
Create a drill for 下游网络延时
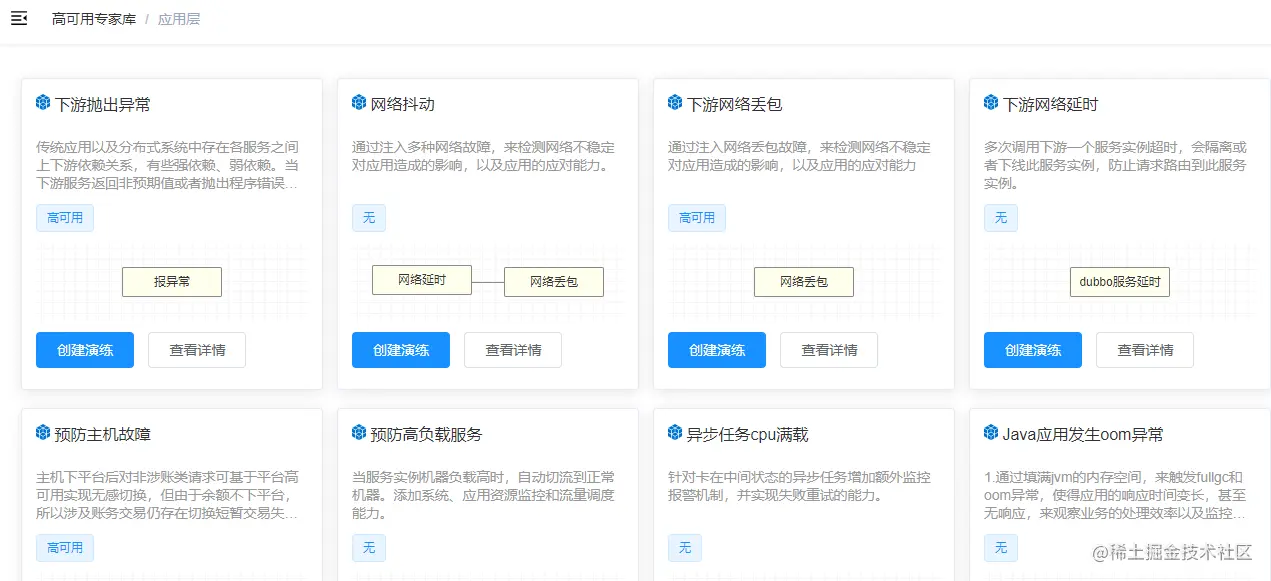[1033, 350]
